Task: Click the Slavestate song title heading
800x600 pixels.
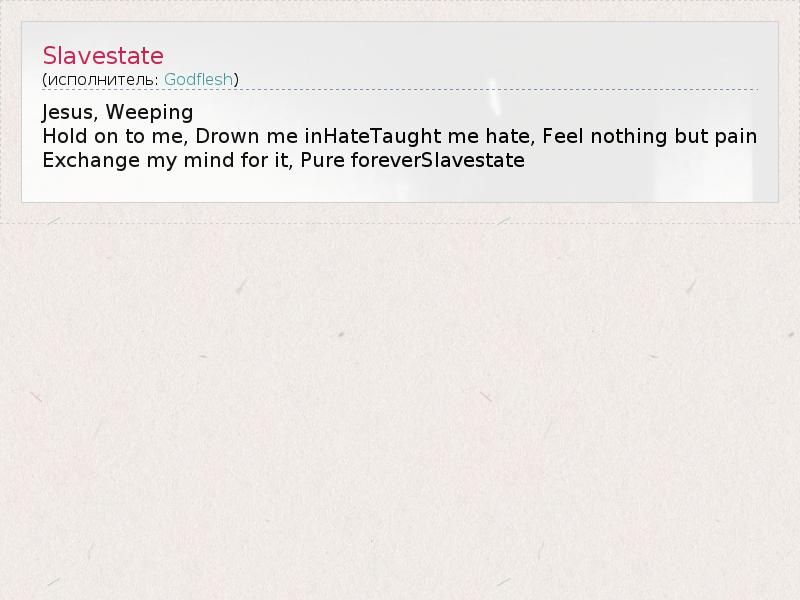Action: point(103,56)
